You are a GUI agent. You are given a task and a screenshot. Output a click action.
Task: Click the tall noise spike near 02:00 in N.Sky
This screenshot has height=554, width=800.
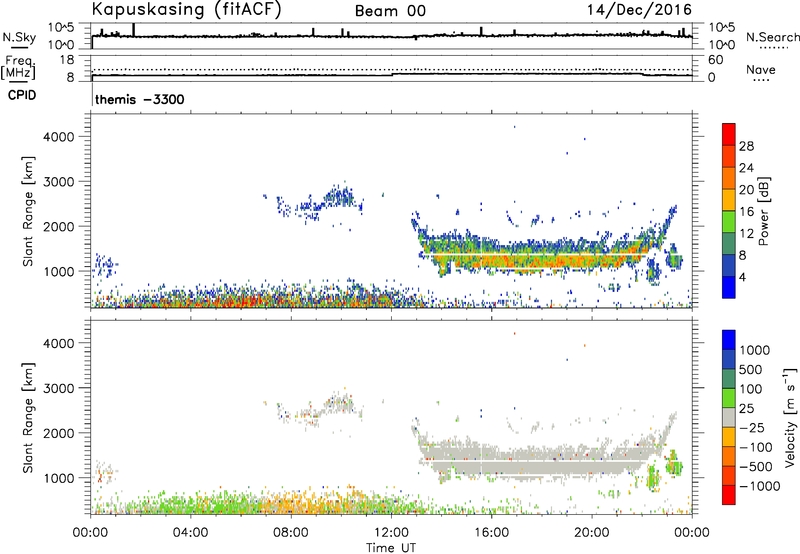point(134,30)
